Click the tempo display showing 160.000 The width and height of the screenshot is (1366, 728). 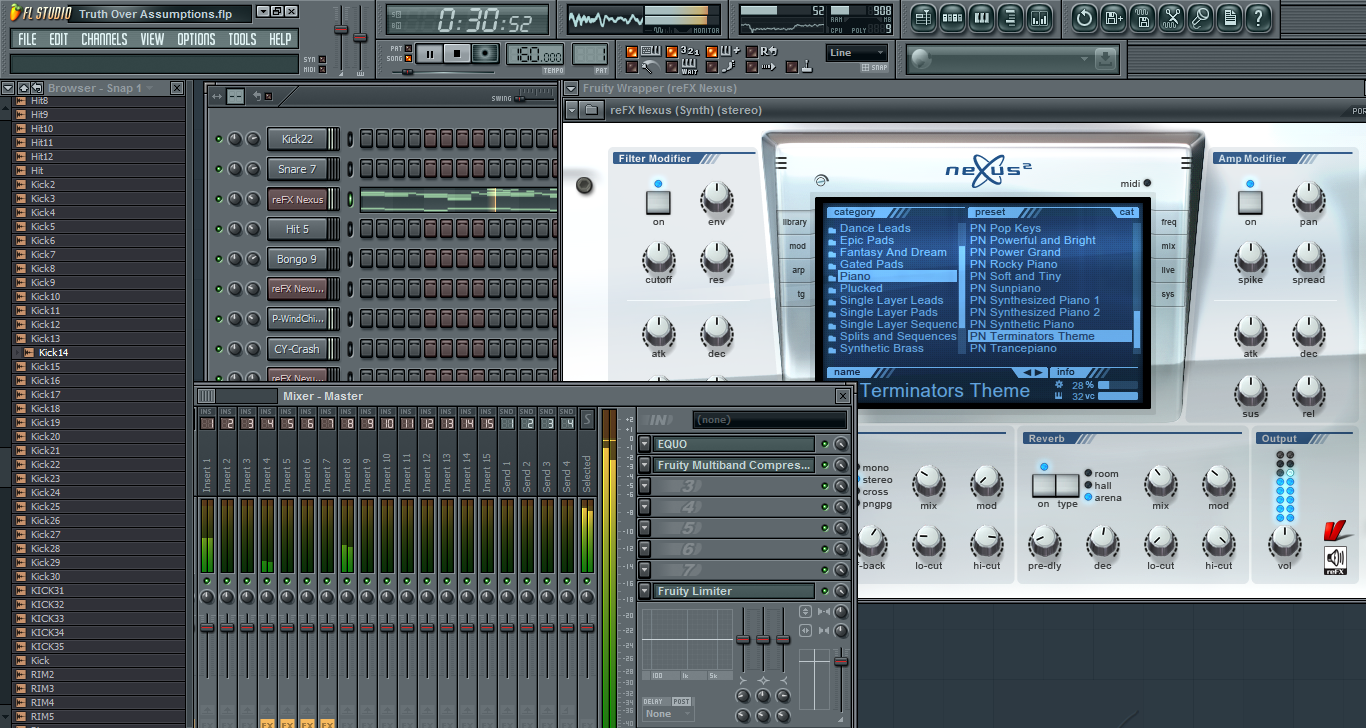coord(535,54)
